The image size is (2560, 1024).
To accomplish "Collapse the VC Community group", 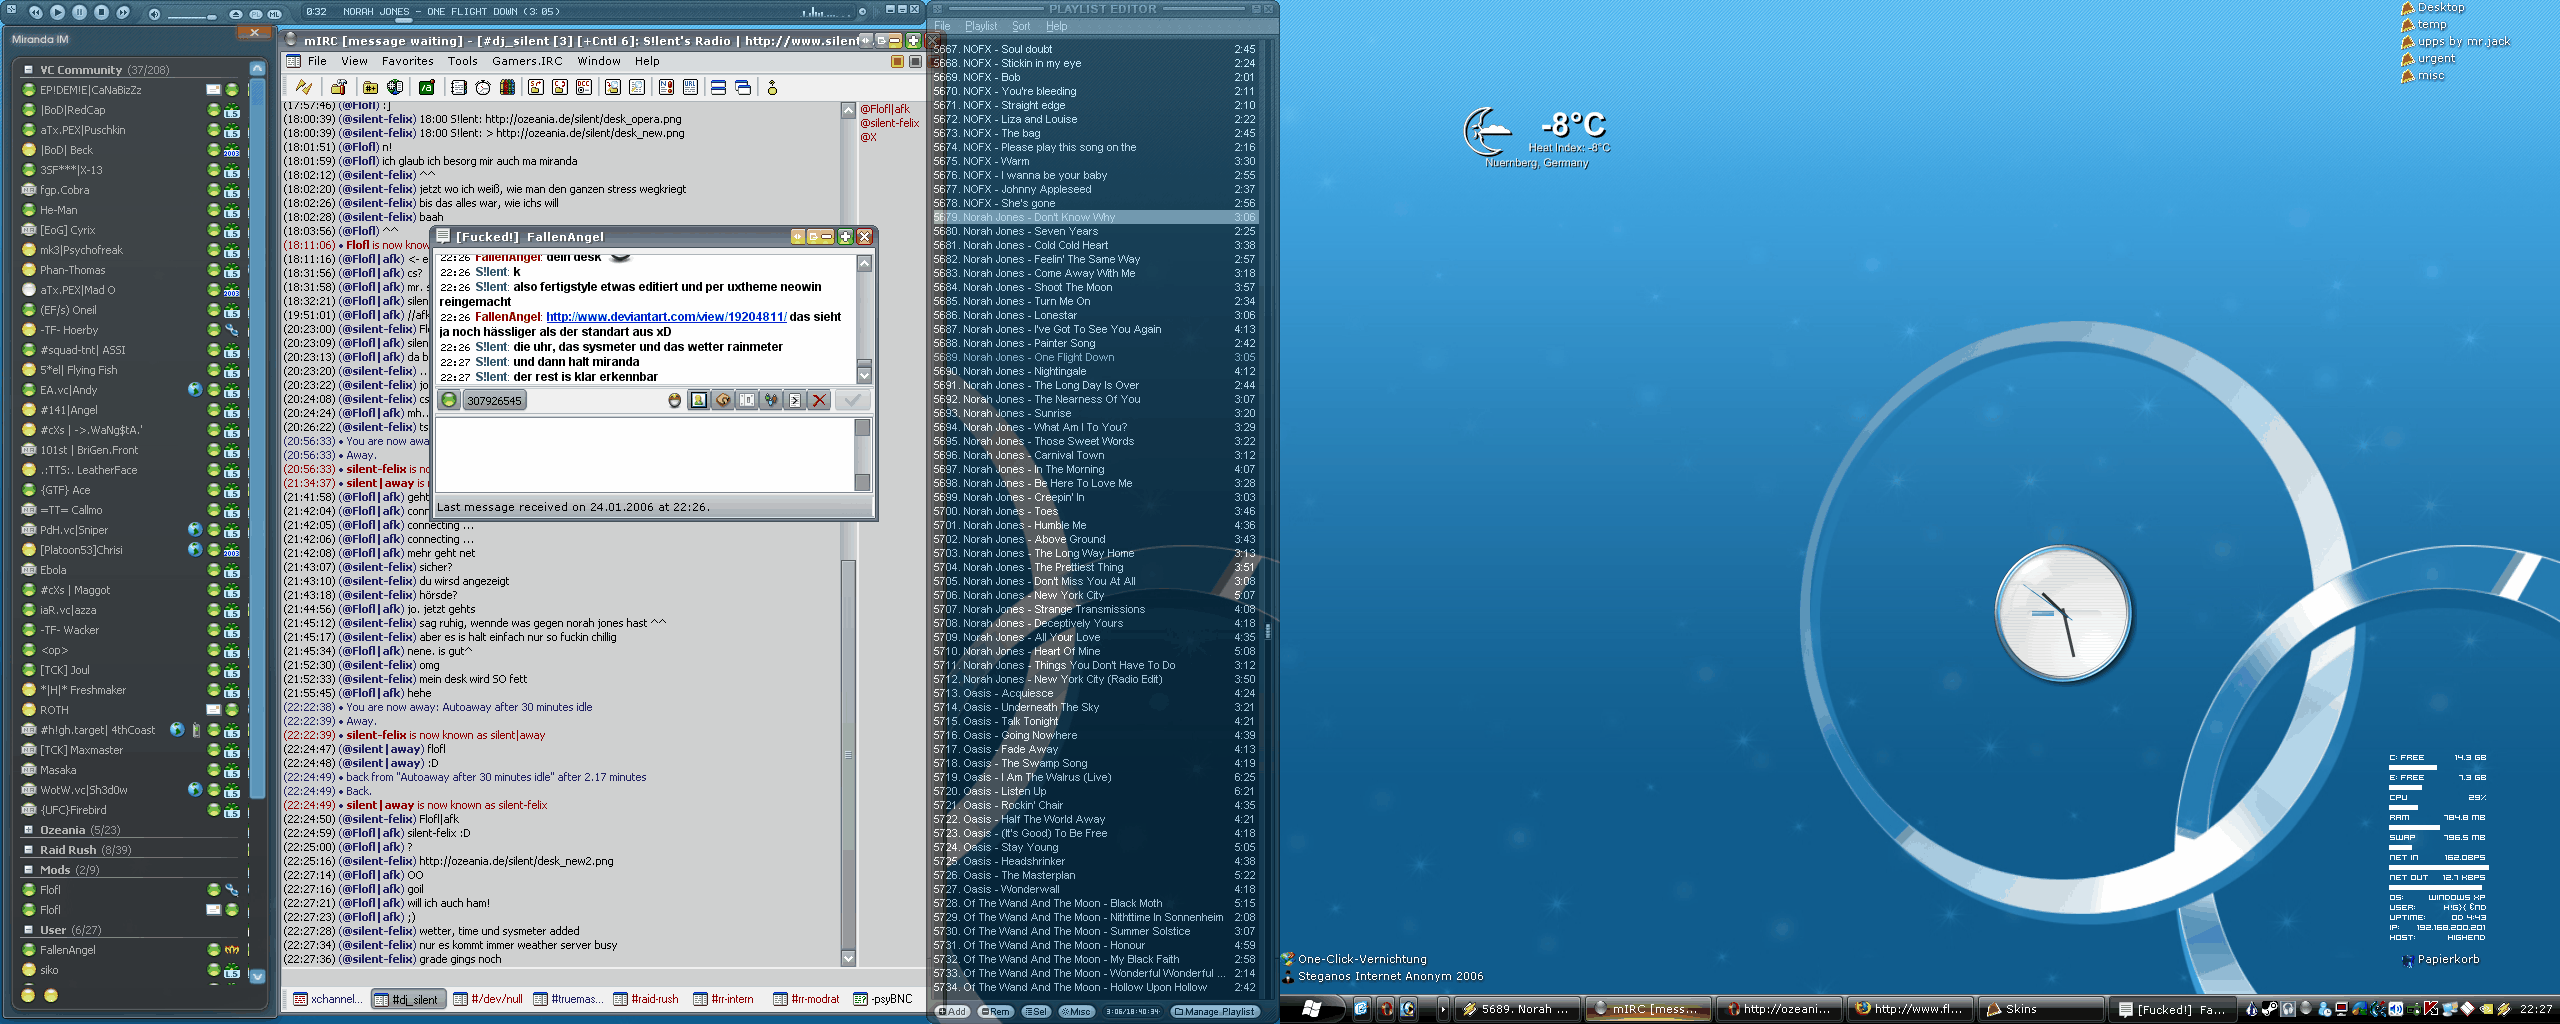I will (28, 70).
